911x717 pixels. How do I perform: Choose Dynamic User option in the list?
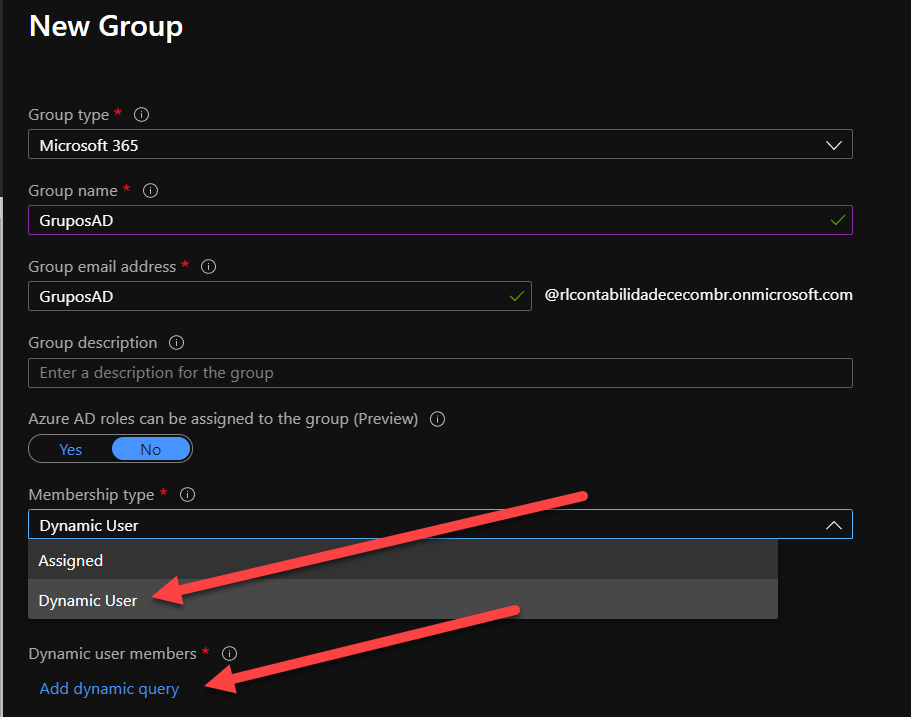coord(403,600)
